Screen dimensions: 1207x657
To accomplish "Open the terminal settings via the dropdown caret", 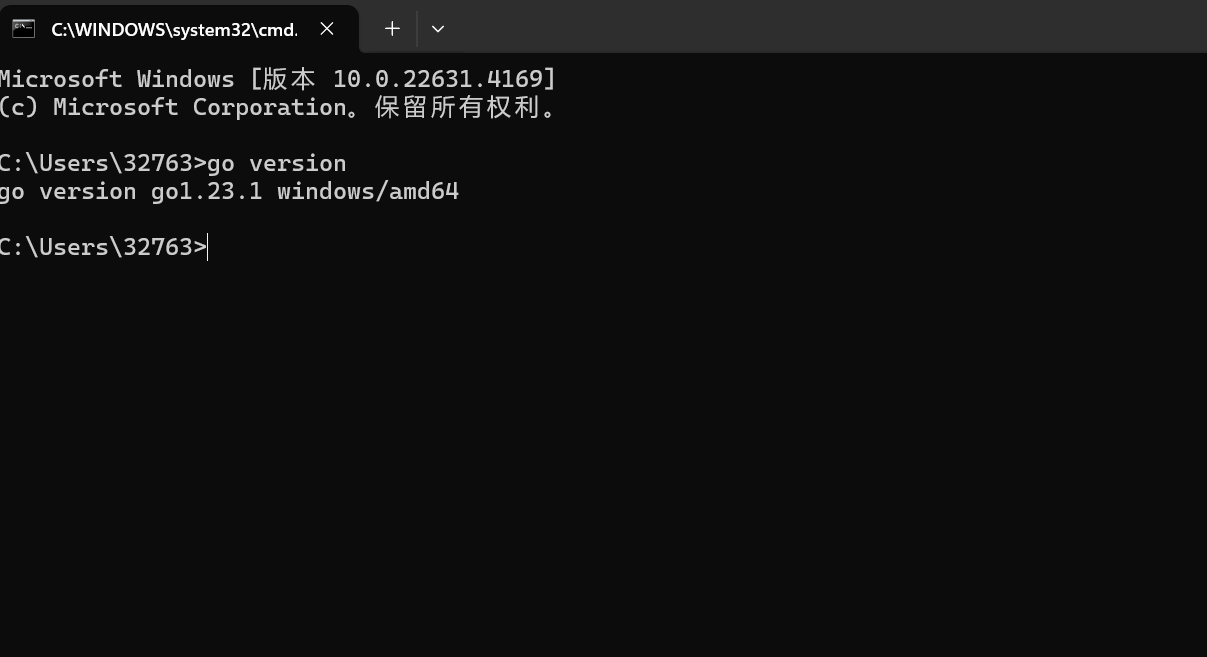I will tap(437, 28).
